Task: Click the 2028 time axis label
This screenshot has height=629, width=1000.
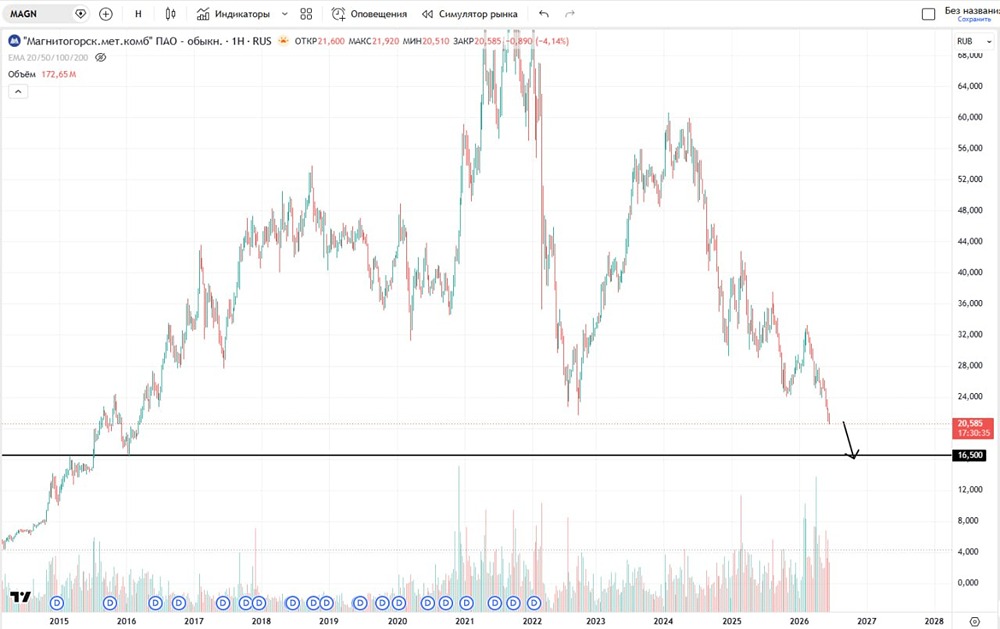Action: (934, 621)
